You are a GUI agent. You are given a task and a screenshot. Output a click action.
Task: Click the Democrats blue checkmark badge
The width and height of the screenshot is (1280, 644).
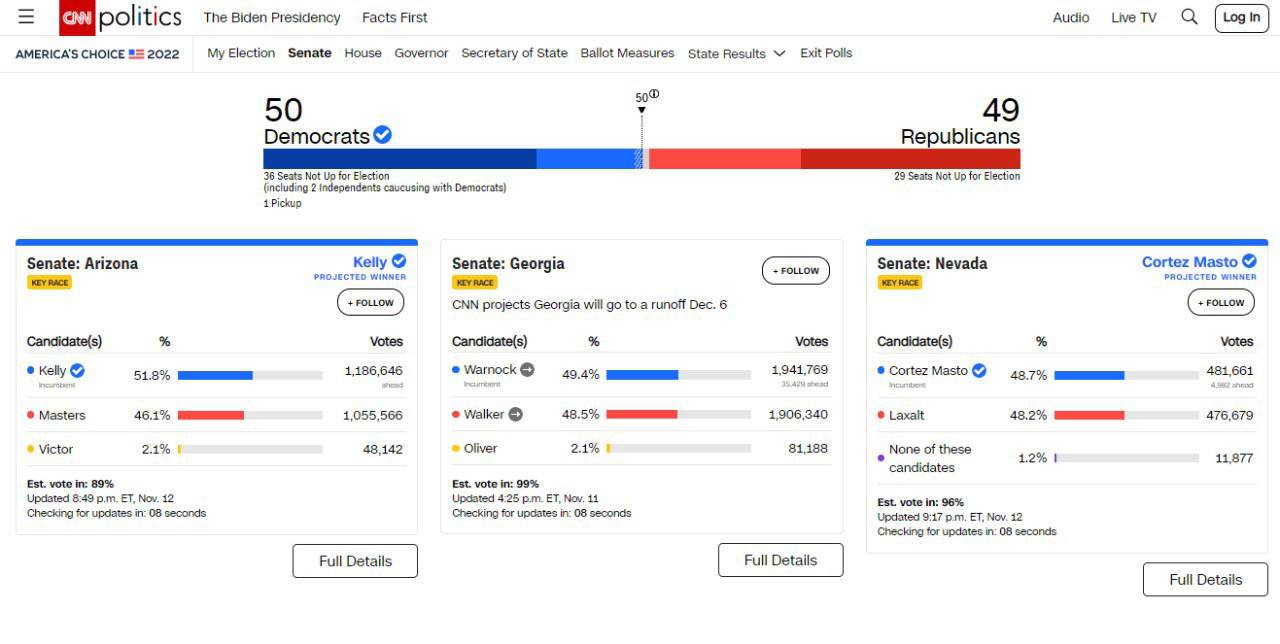pyautogui.click(x=382, y=135)
